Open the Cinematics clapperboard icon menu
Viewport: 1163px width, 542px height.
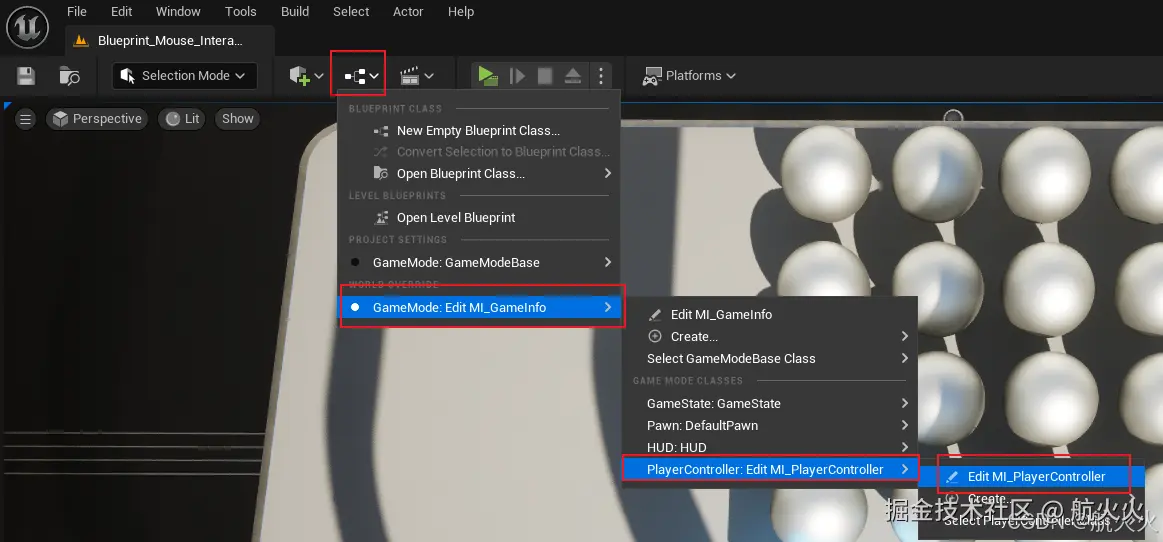(x=416, y=76)
